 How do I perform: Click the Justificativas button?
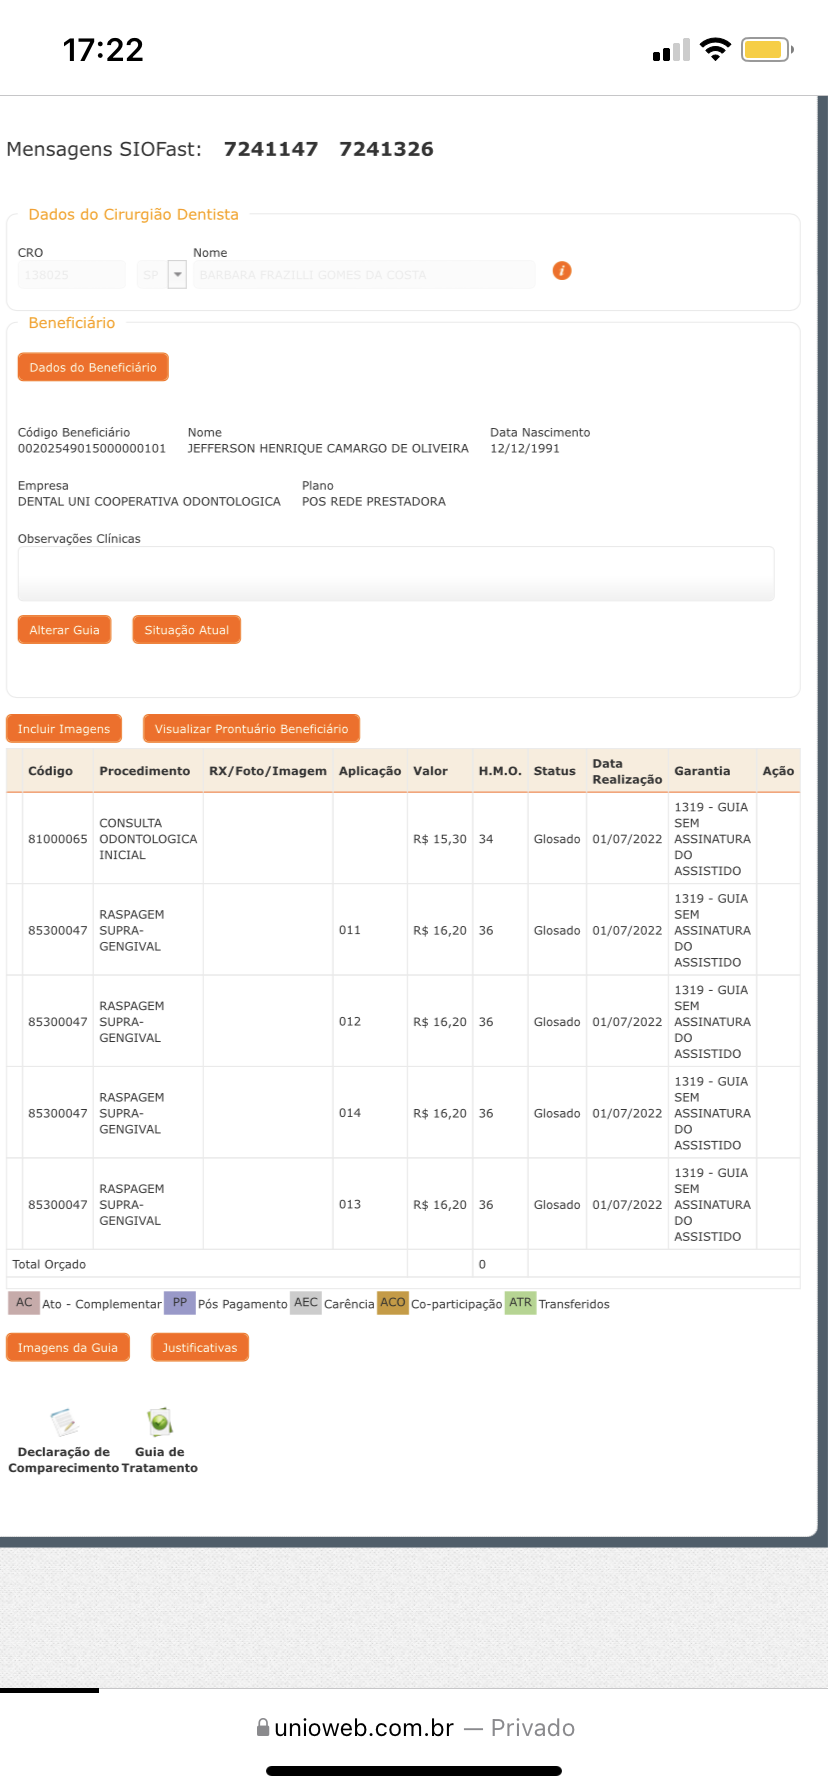point(200,1348)
